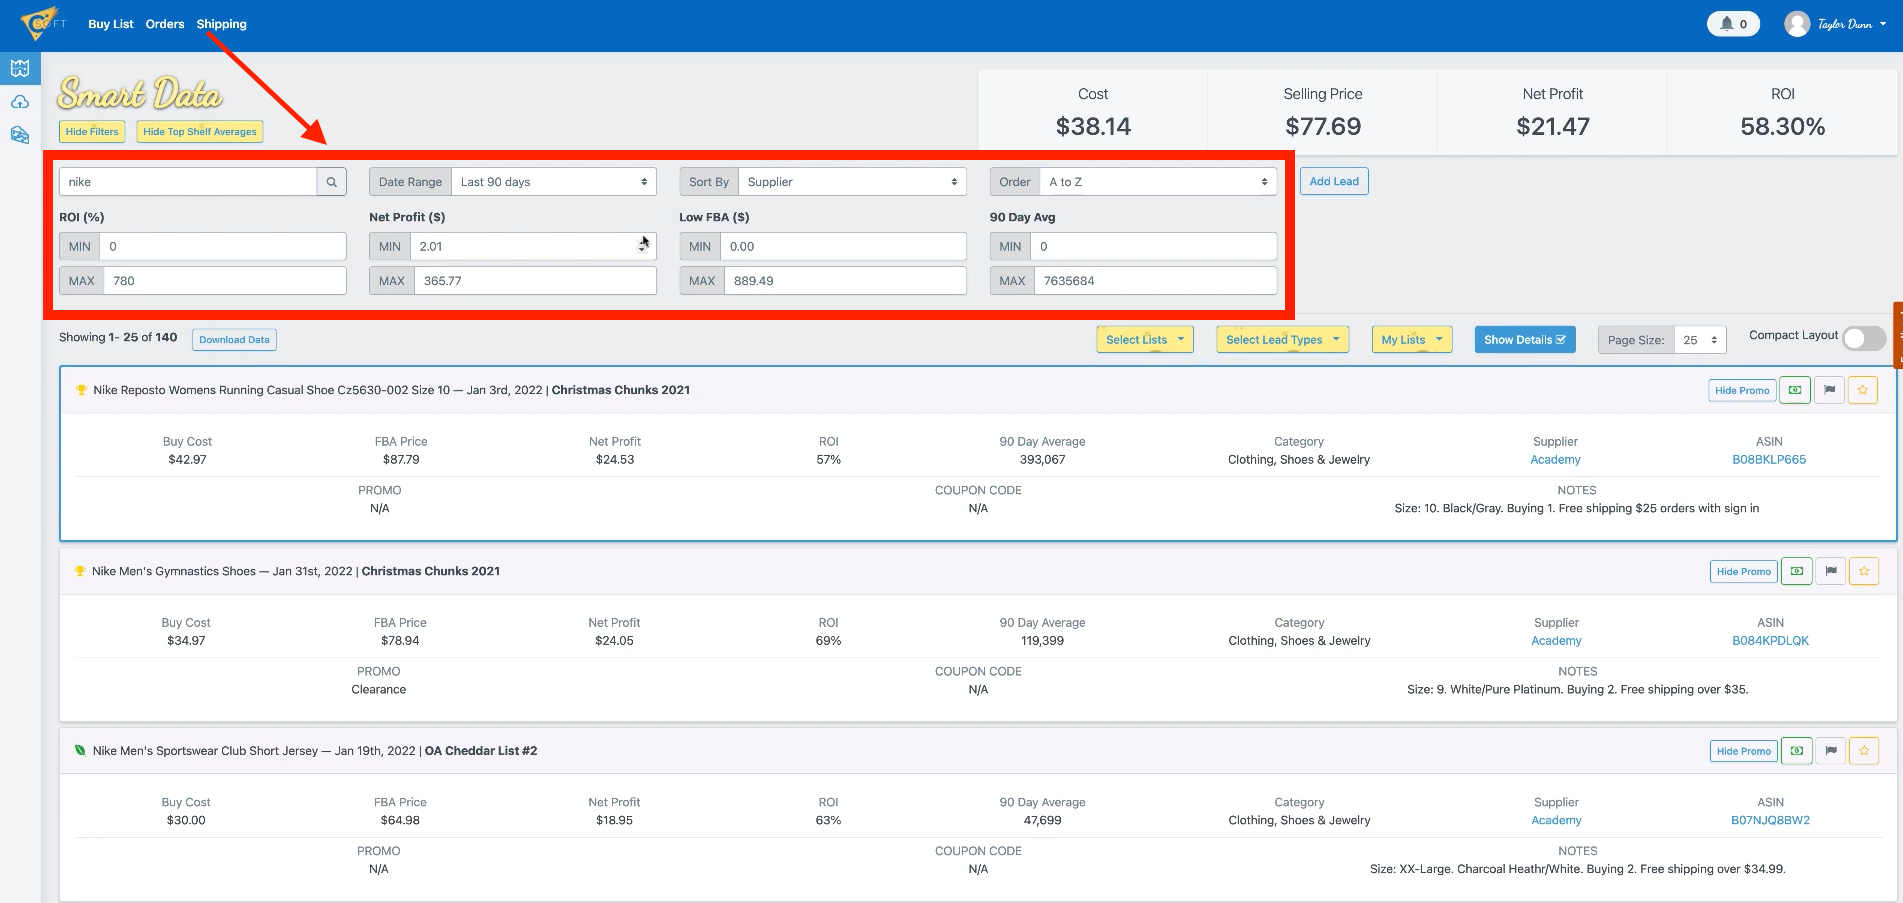Click trophy icon beside Gymnastics Shoes title
Image resolution: width=1903 pixels, height=903 pixels.
click(x=80, y=571)
